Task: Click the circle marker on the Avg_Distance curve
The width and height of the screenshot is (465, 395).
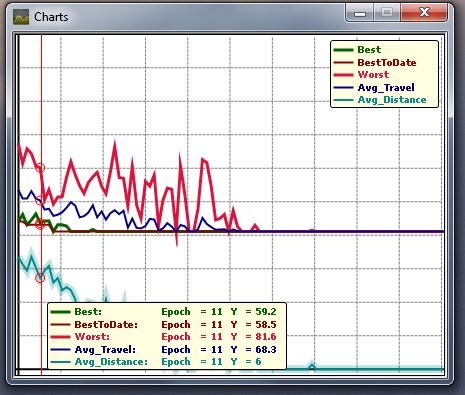Action: tap(40, 278)
